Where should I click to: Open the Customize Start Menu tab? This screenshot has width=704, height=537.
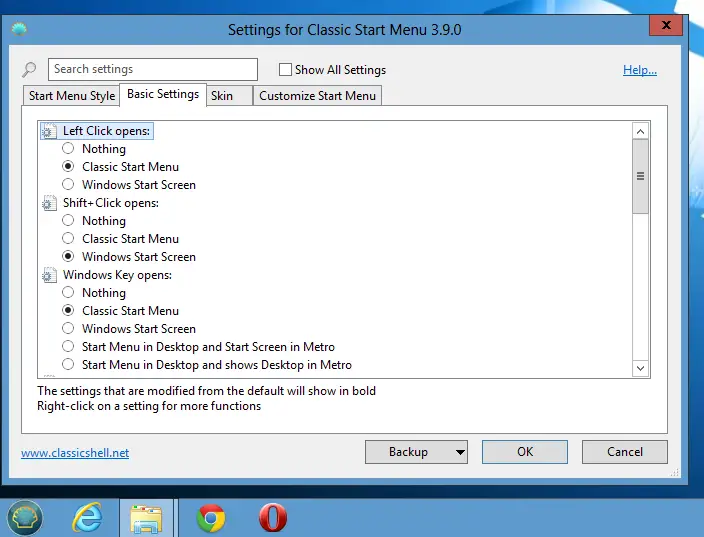(317, 96)
